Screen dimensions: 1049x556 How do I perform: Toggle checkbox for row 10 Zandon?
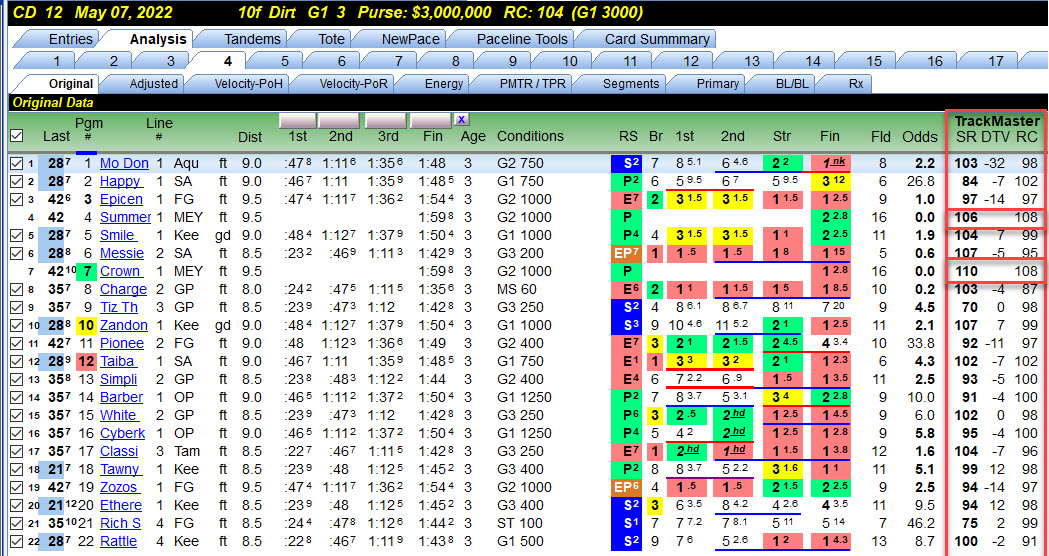tap(16, 326)
